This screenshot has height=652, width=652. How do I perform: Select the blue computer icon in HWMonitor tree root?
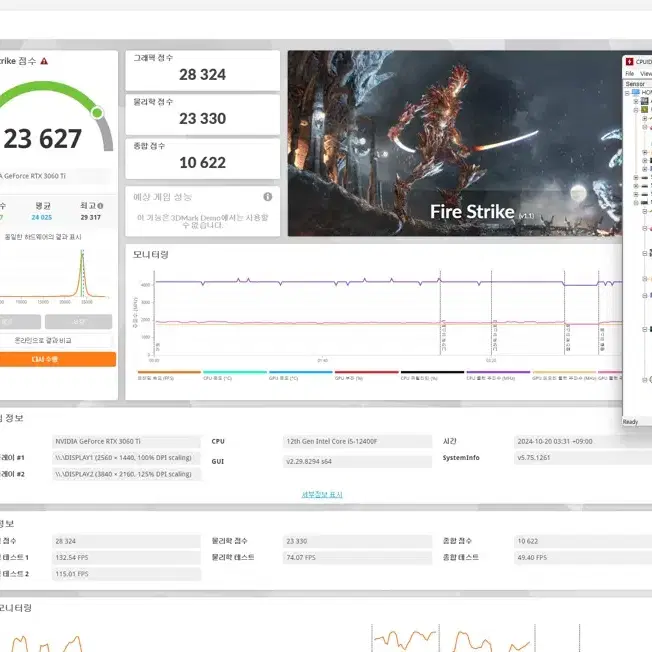pyautogui.click(x=636, y=92)
